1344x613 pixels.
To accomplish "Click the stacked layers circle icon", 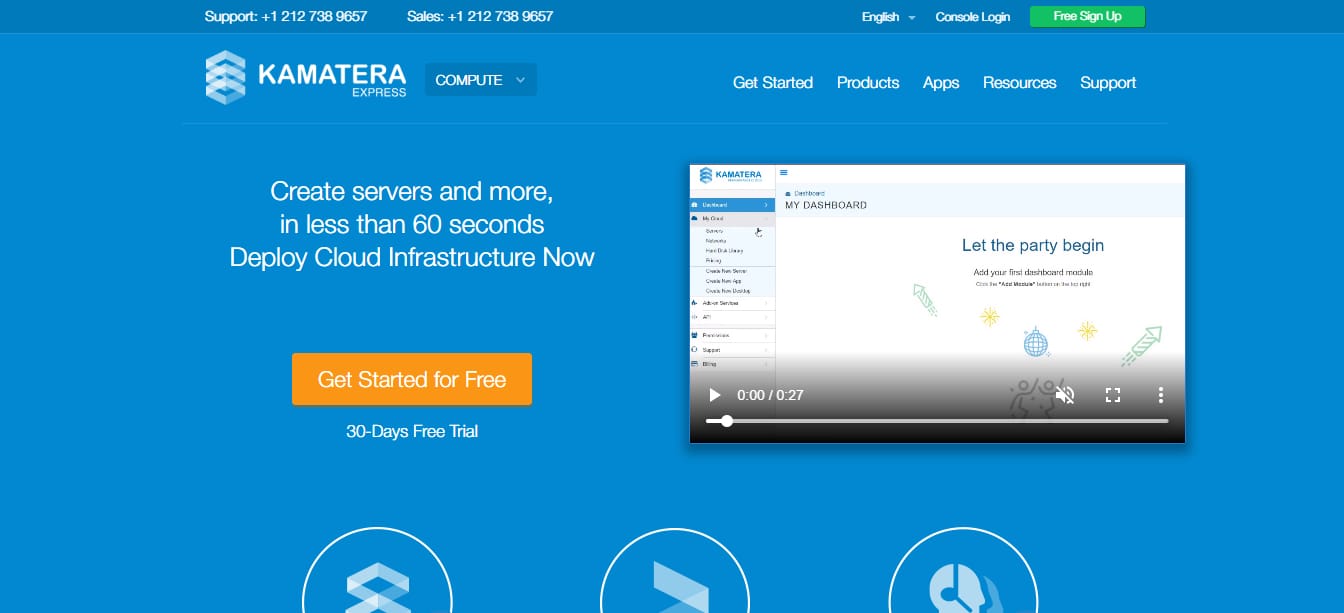I will pyautogui.click(x=377, y=570).
